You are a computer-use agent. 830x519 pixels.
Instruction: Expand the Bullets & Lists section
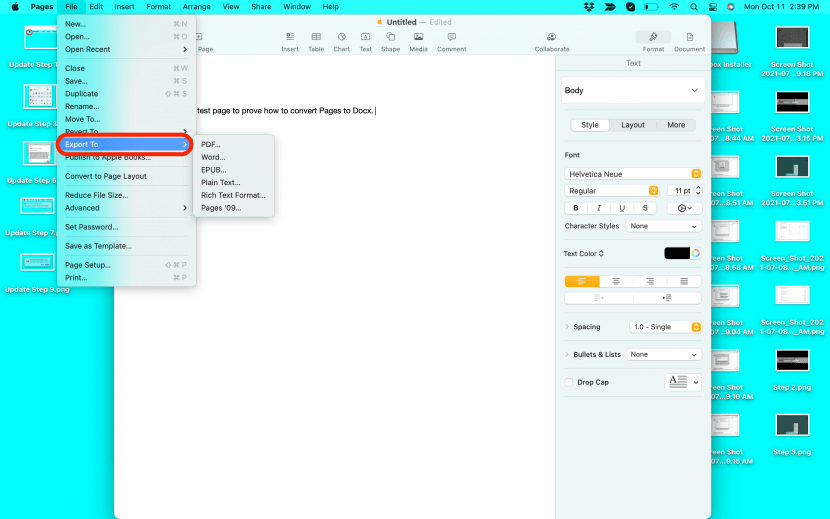[x=567, y=354]
